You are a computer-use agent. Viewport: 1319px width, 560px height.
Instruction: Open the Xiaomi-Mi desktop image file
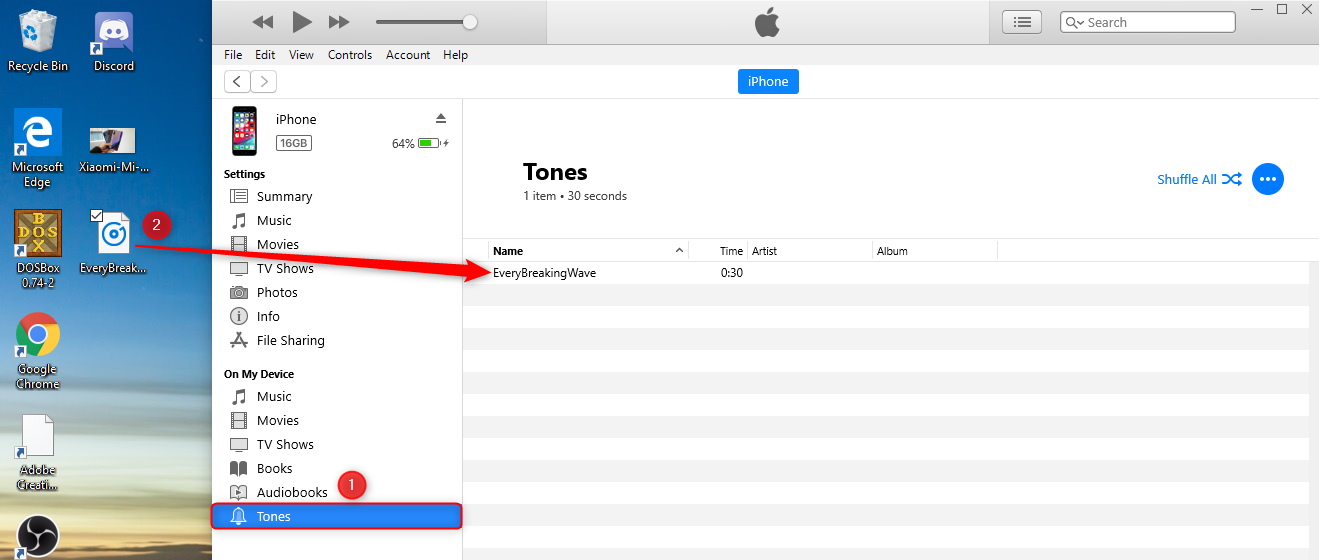[114, 148]
